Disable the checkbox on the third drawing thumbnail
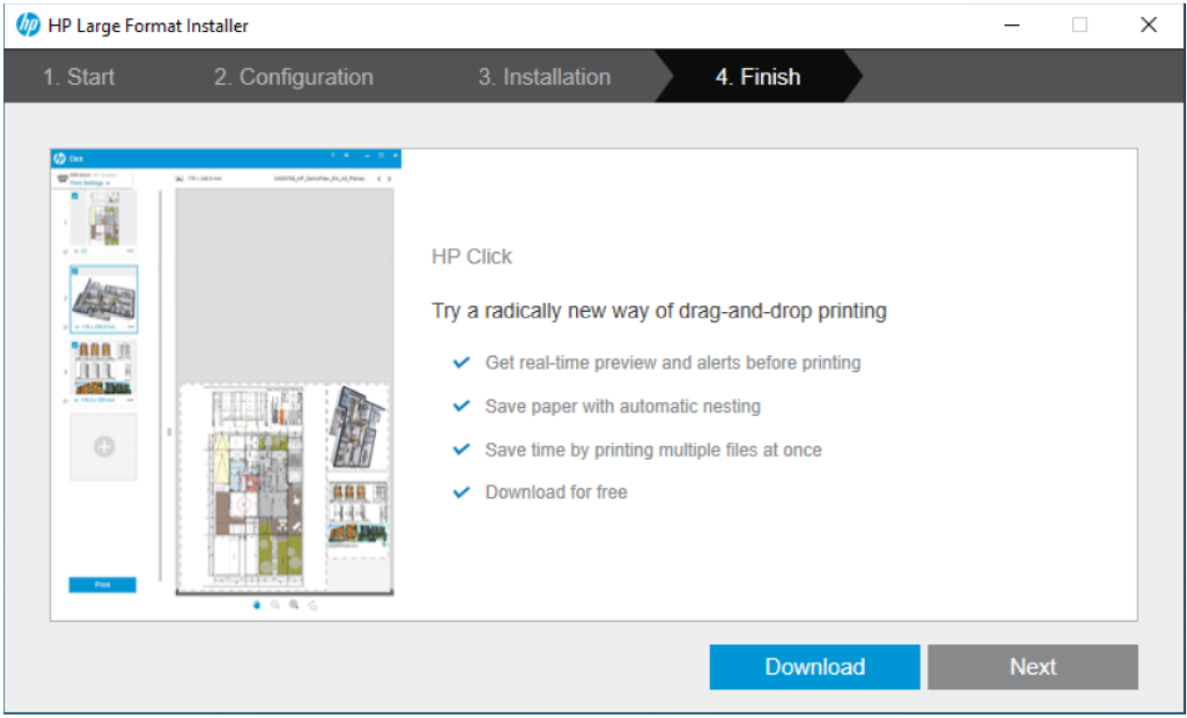 pyautogui.click(x=77, y=343)
